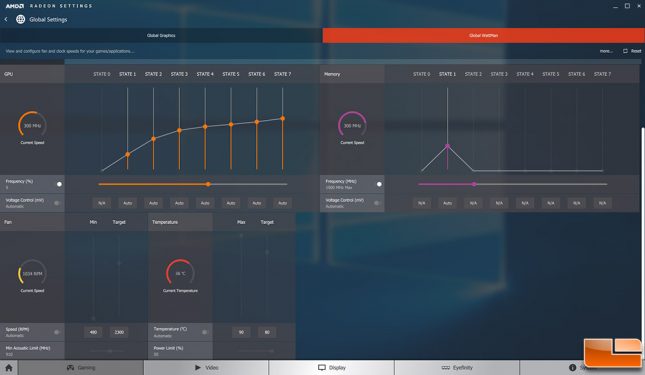Toggle Memory Frequency (MHz) switch
This screenshot has height=375, width=645.
379,184
